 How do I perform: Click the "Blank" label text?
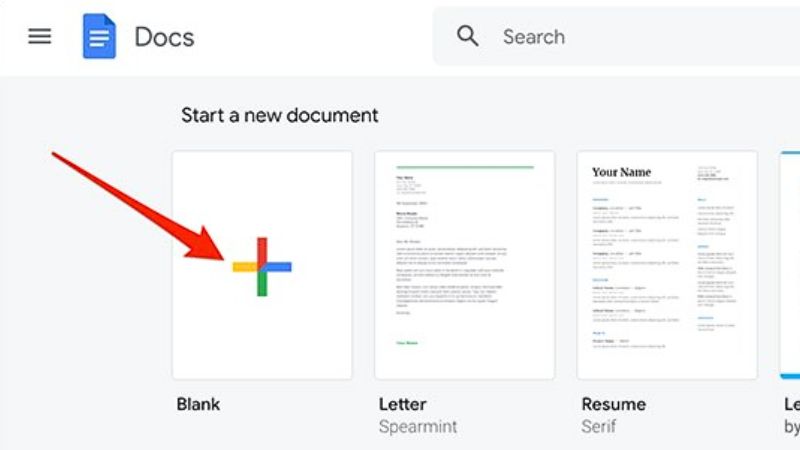pyautogui.click(x=198, y=405)
